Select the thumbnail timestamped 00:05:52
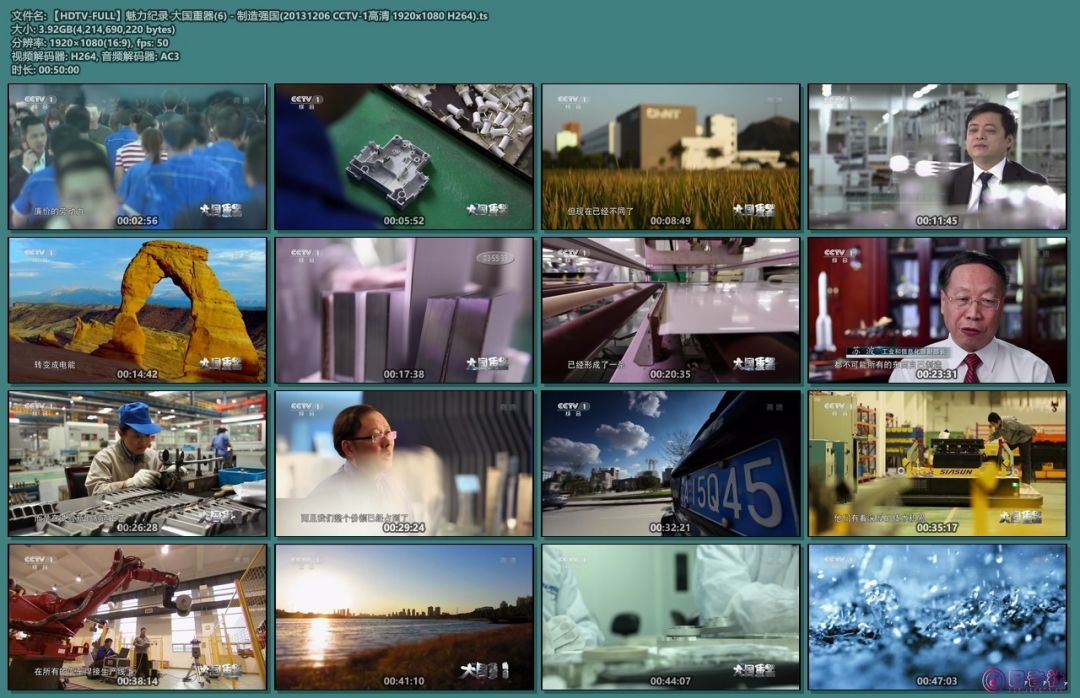The height and width of the screenshot is (698, 1080). (404, 156)
